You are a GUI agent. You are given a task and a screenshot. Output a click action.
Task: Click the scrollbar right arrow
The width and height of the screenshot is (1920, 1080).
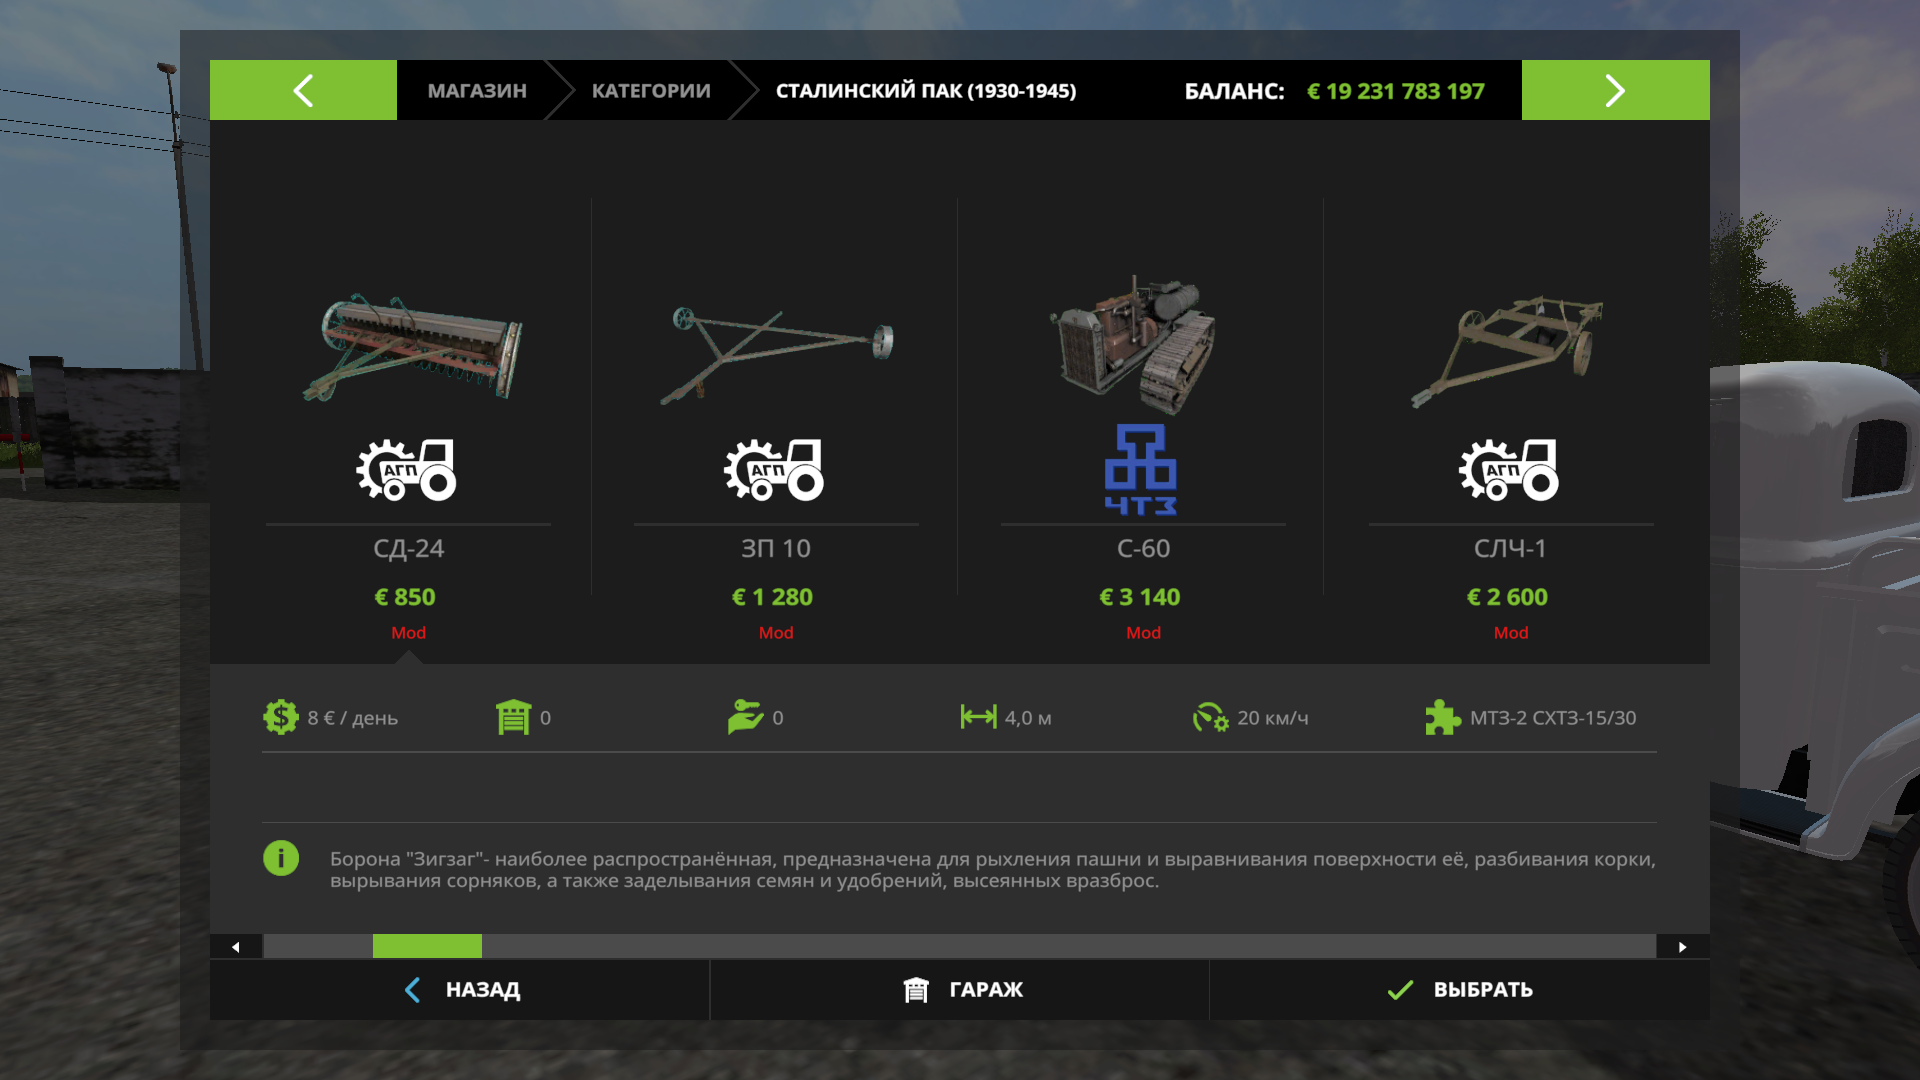pos(1683,946)
